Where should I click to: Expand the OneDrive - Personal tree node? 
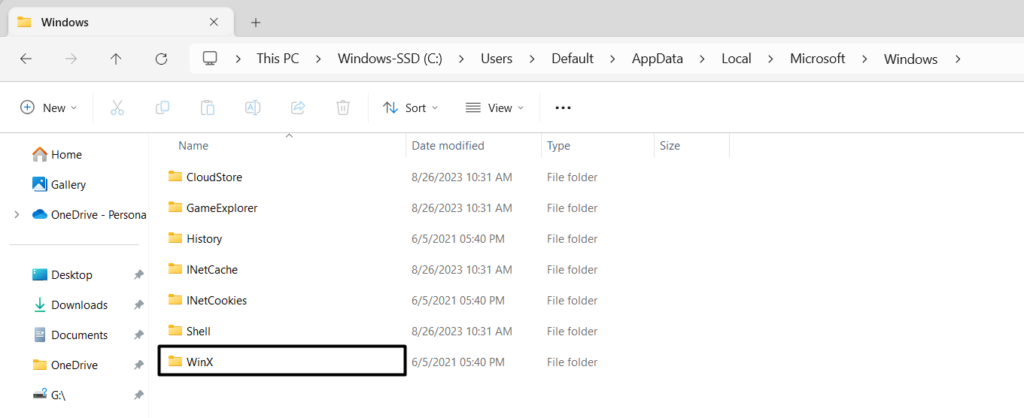(16, 214)
